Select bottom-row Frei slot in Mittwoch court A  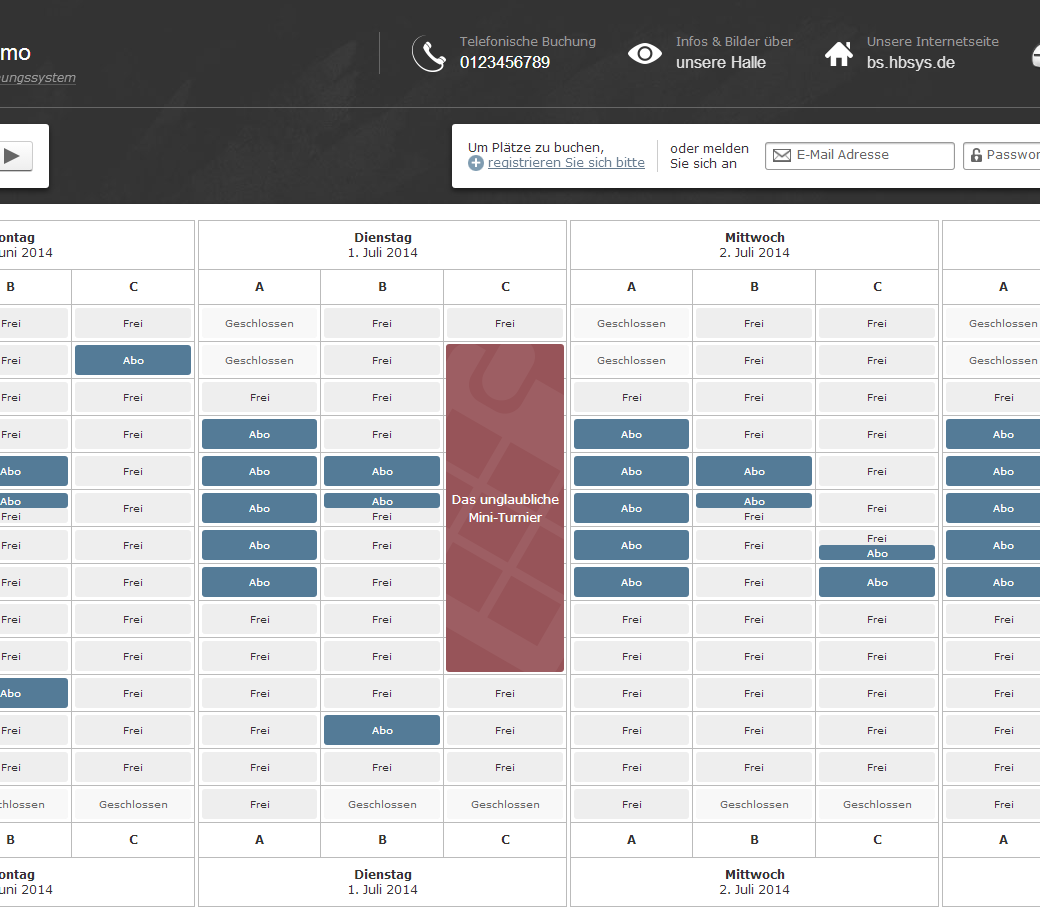(x=631, y=804)
